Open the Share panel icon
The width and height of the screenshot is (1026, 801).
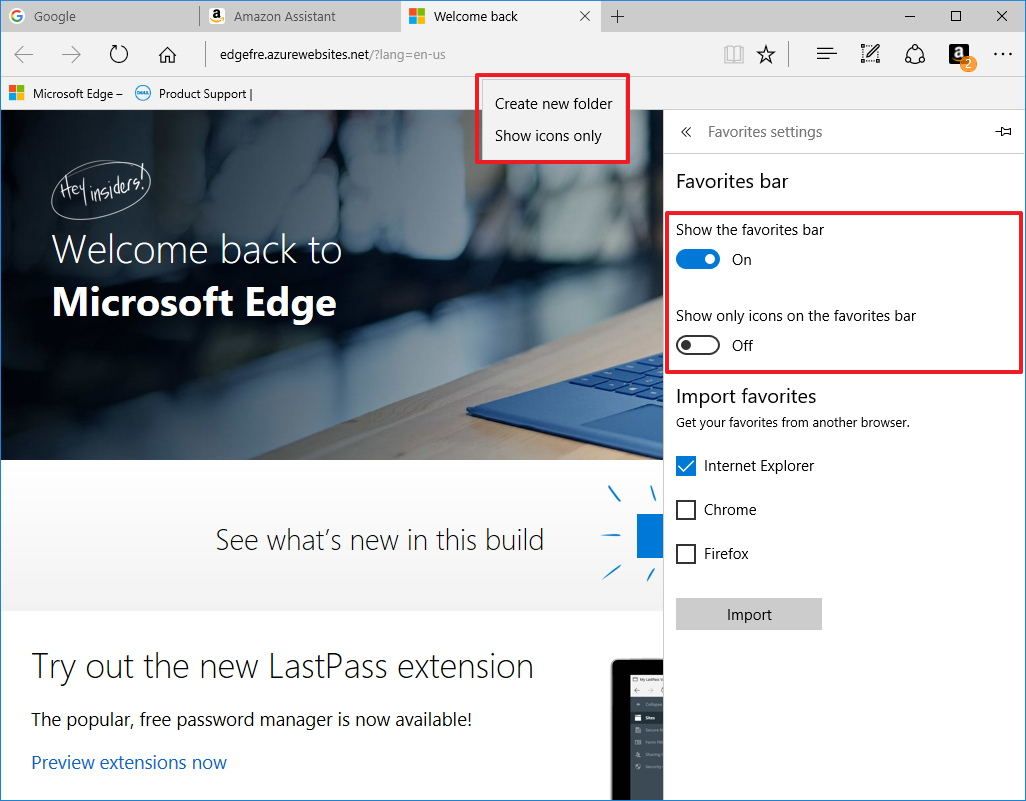pos(914,54)
